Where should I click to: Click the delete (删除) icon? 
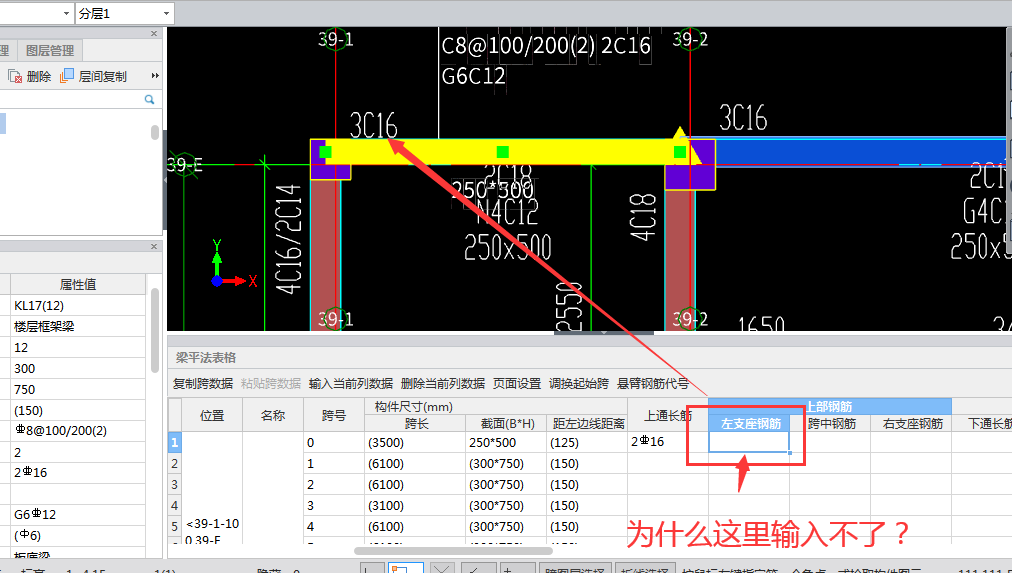point(15,76)
